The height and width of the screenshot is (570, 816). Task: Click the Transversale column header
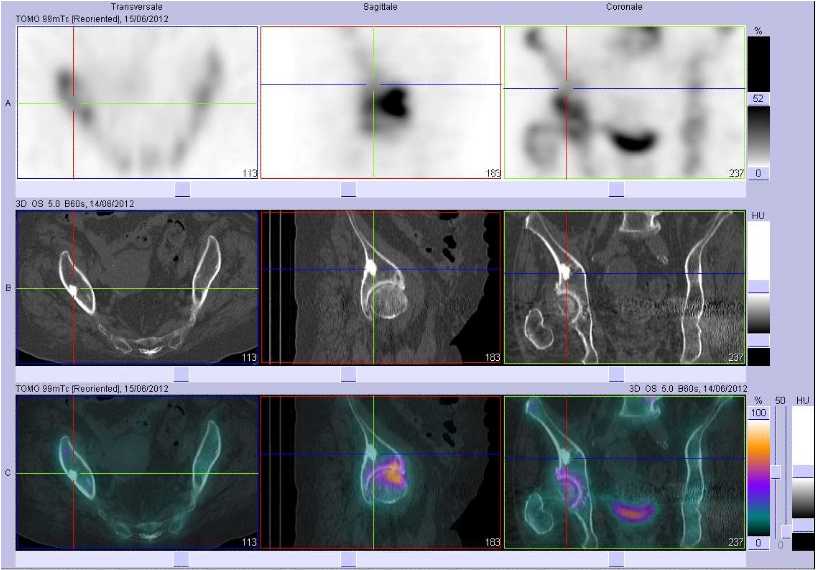pyautogui.click(x=137, y=7)
